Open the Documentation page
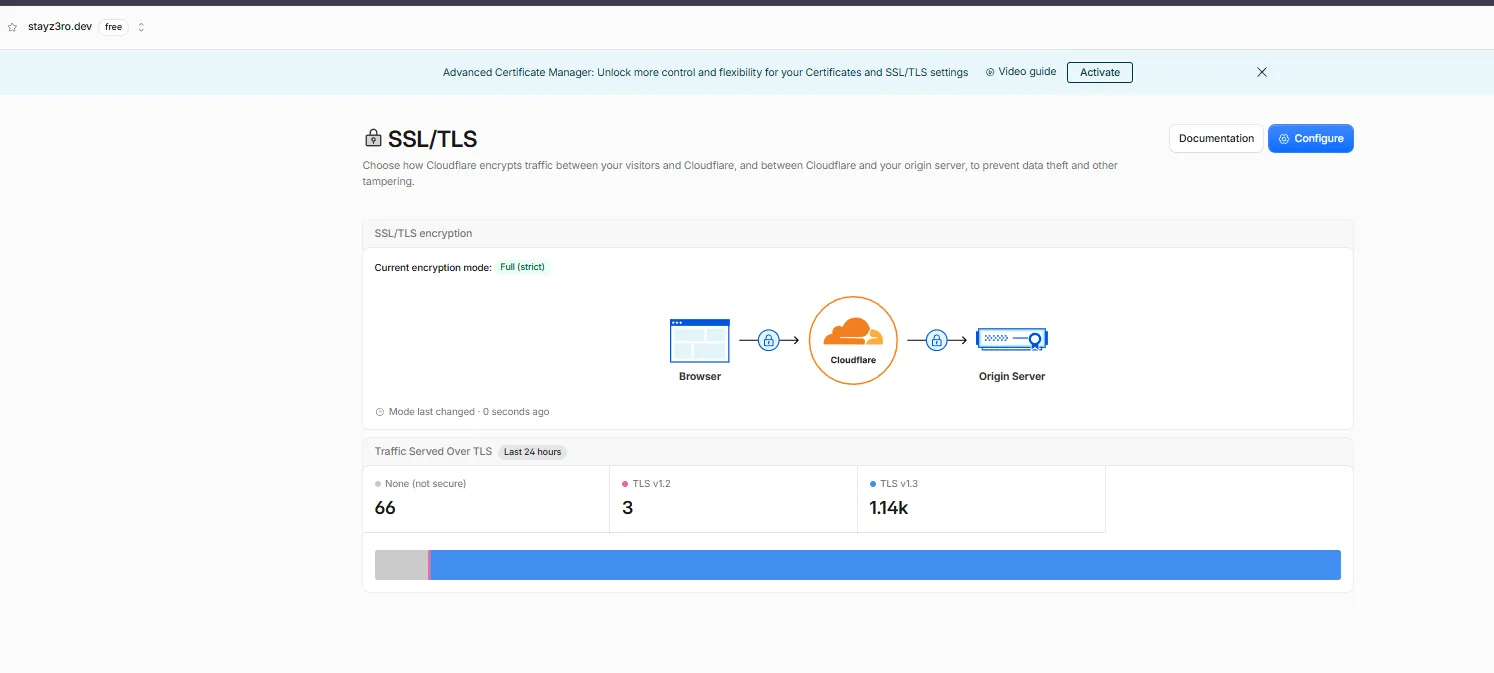The image size is (1494, 673). (x=1216, y=138)
